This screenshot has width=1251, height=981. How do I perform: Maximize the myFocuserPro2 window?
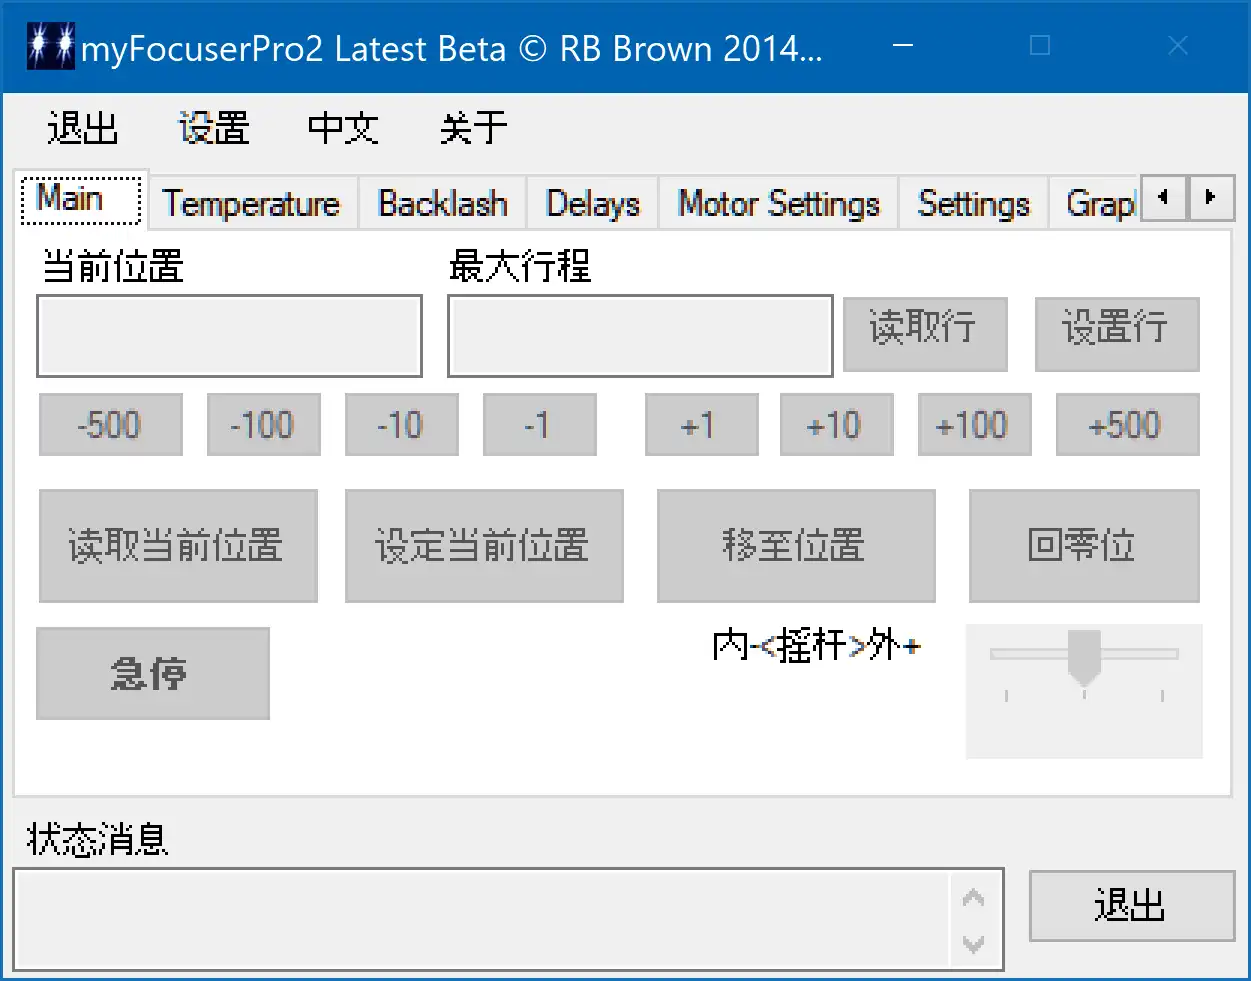click(1040, 46)
